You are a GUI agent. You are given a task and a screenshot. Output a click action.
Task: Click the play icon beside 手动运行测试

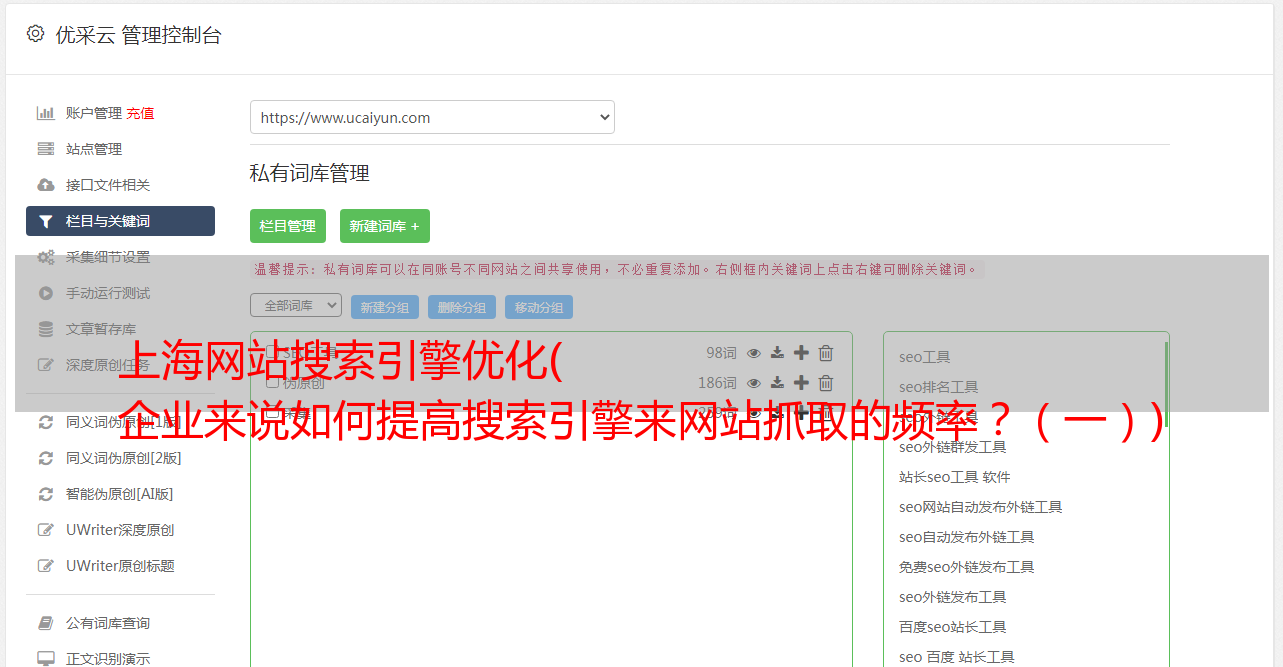[x=46, y=293]
